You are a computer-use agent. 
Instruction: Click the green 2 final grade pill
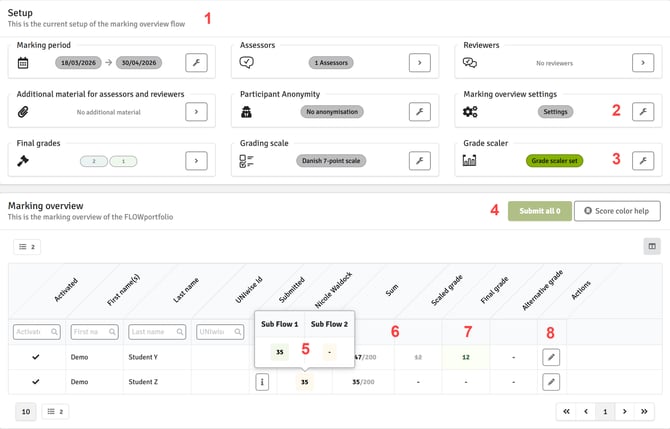coord(94,161)
